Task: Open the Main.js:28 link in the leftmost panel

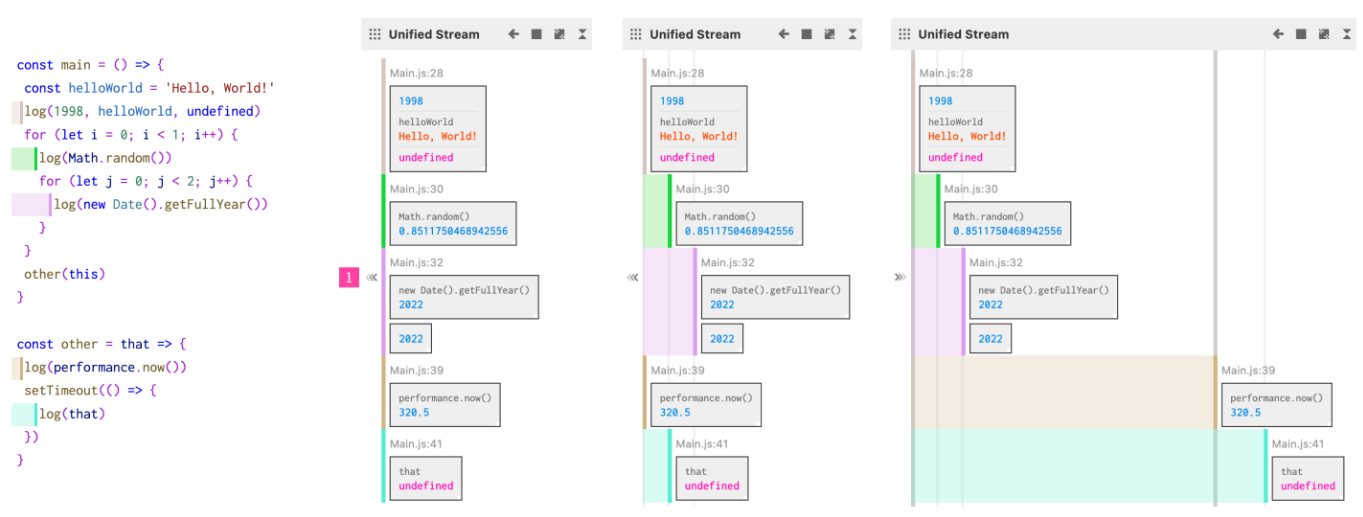Action: coord(416,73)
